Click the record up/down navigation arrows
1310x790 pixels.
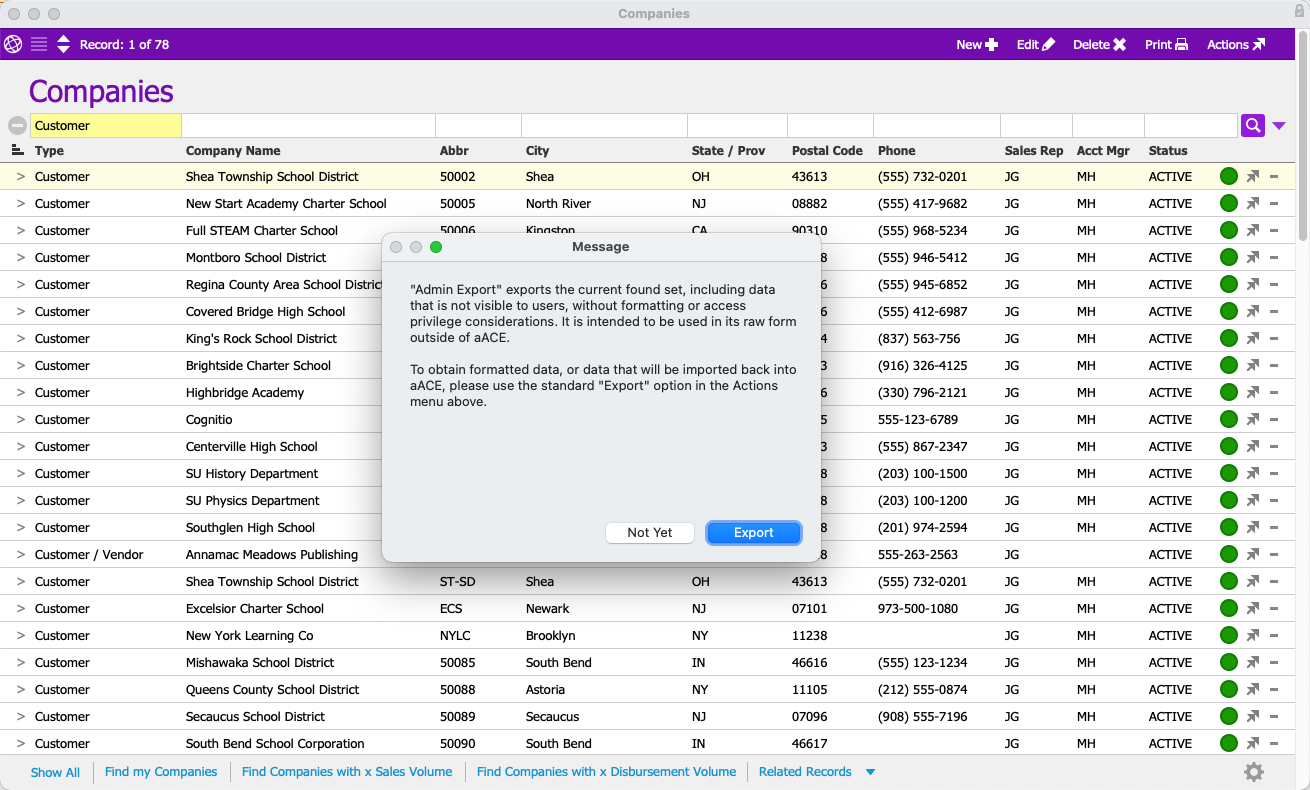click(x=63, y=44)
